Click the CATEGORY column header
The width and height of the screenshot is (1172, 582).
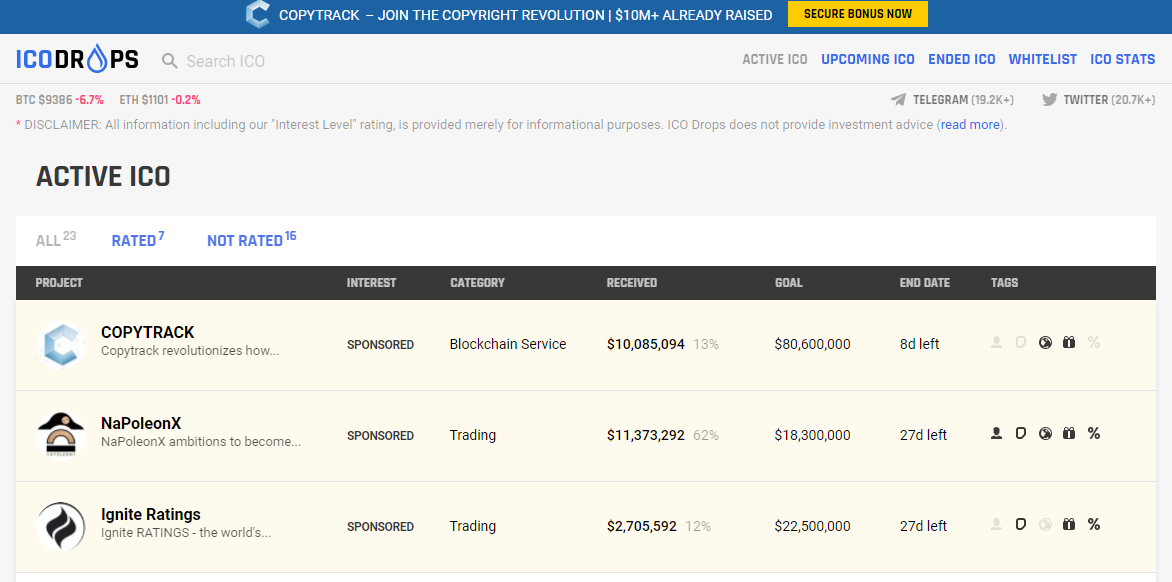477,282
